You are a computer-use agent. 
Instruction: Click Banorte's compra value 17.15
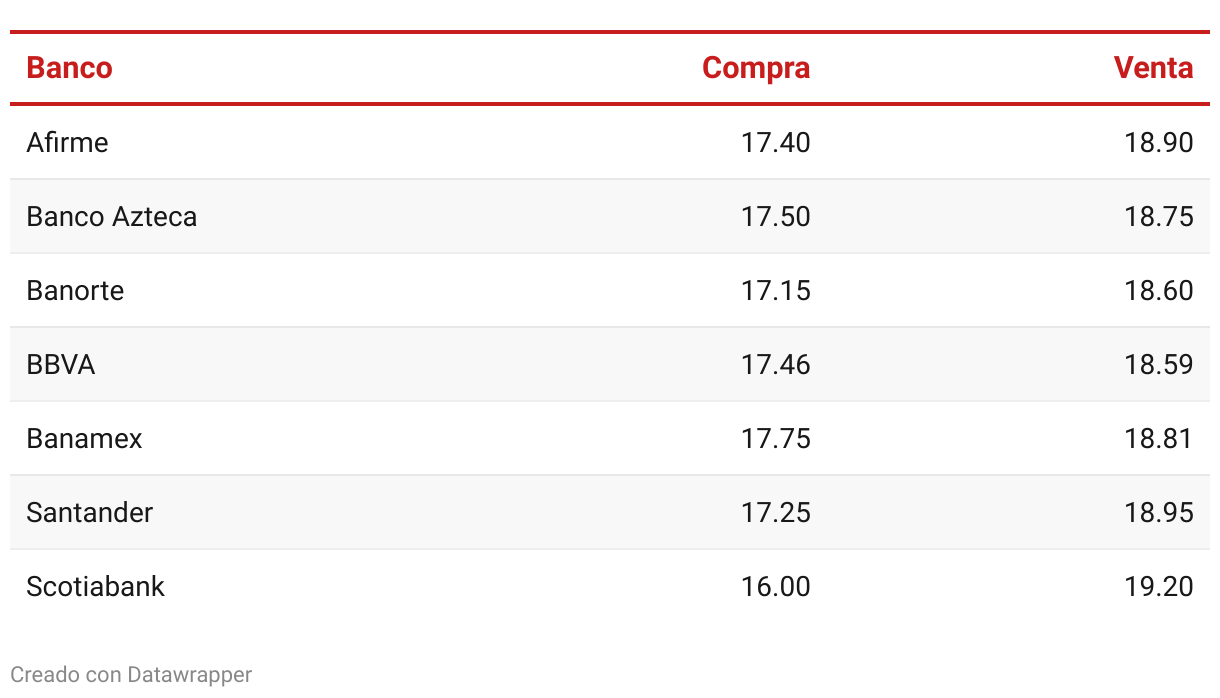coord(776,290)
